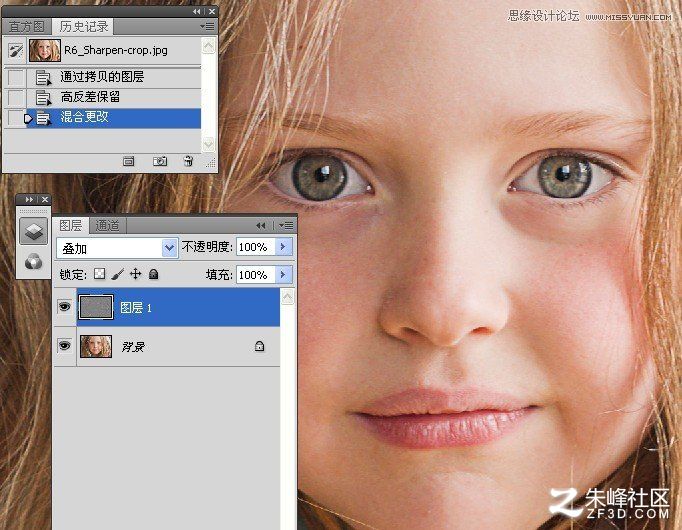Delete current history state with trash icon
The width and height of the screenshot is (682, 530).
(188, 161)
